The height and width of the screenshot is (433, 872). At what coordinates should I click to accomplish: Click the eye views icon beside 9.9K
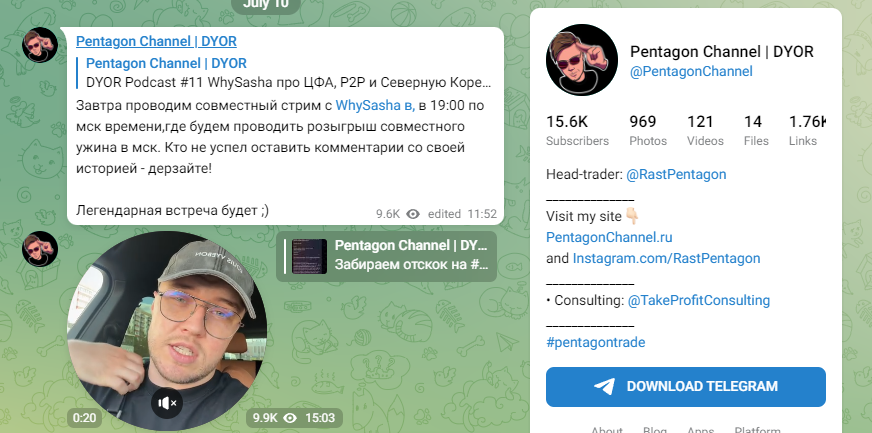290,418
